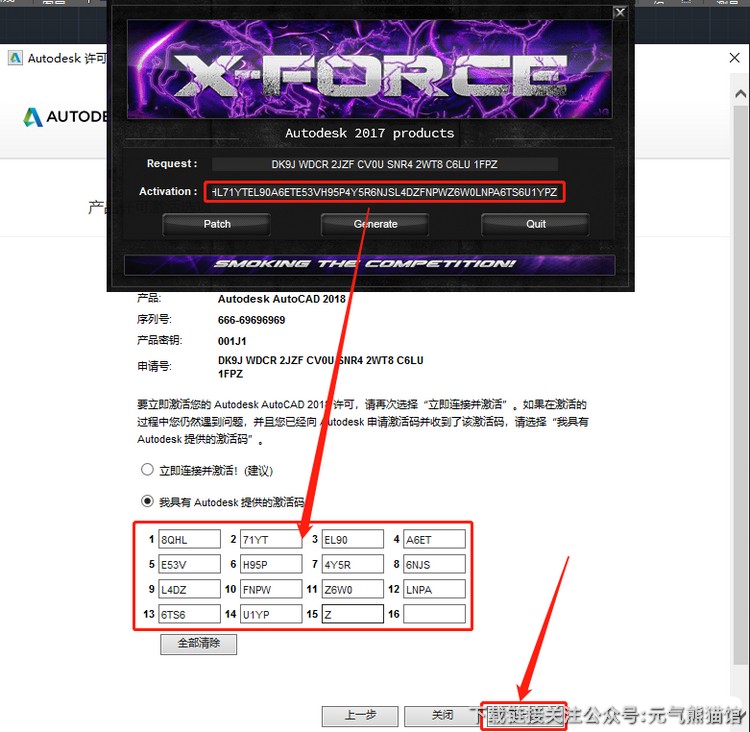Click inside the Request code field
Screen dimensions: 750x732
click(x=385, y=164)
